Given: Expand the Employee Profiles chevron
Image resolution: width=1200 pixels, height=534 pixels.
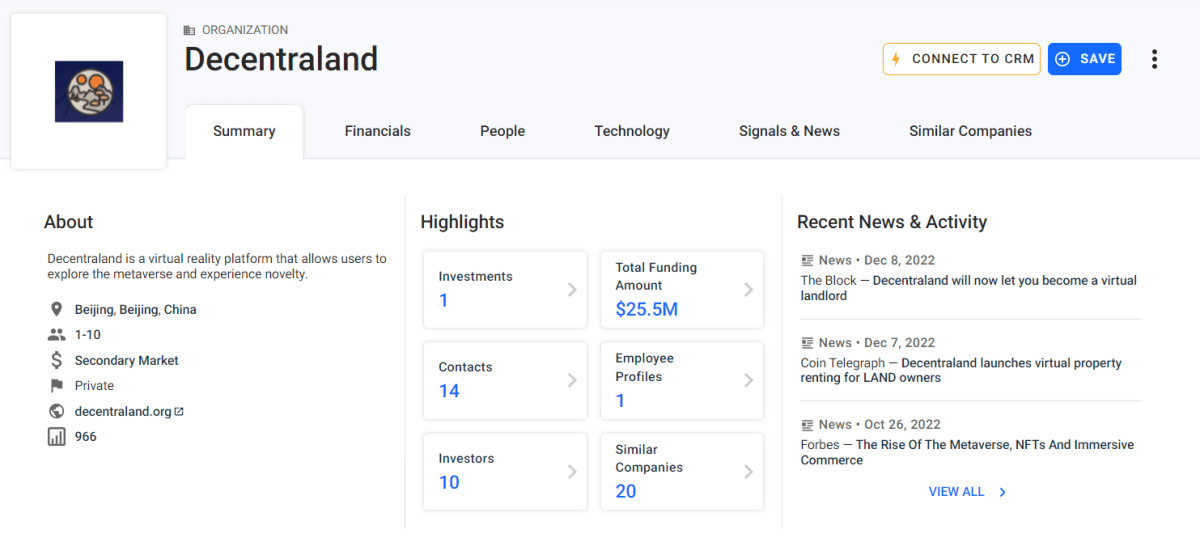Looking at the screenshot, I should (x=748, y=380).
